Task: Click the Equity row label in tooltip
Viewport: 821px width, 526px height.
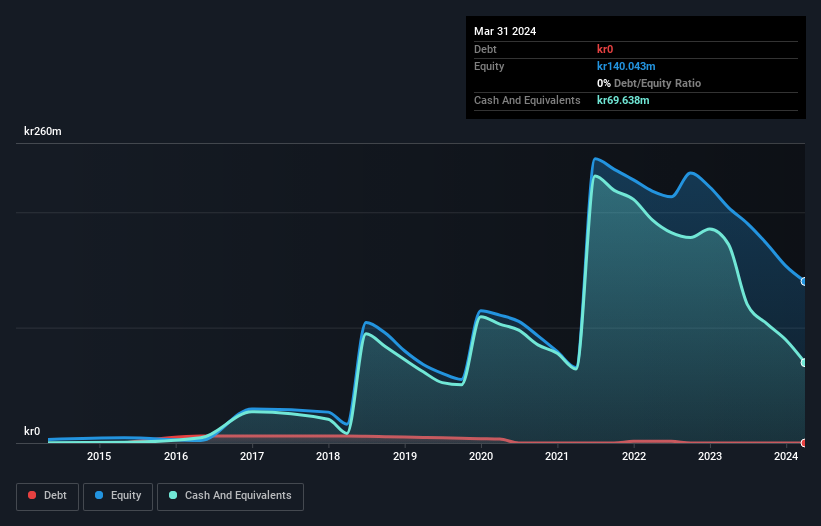Action: (x=489, y=66)
